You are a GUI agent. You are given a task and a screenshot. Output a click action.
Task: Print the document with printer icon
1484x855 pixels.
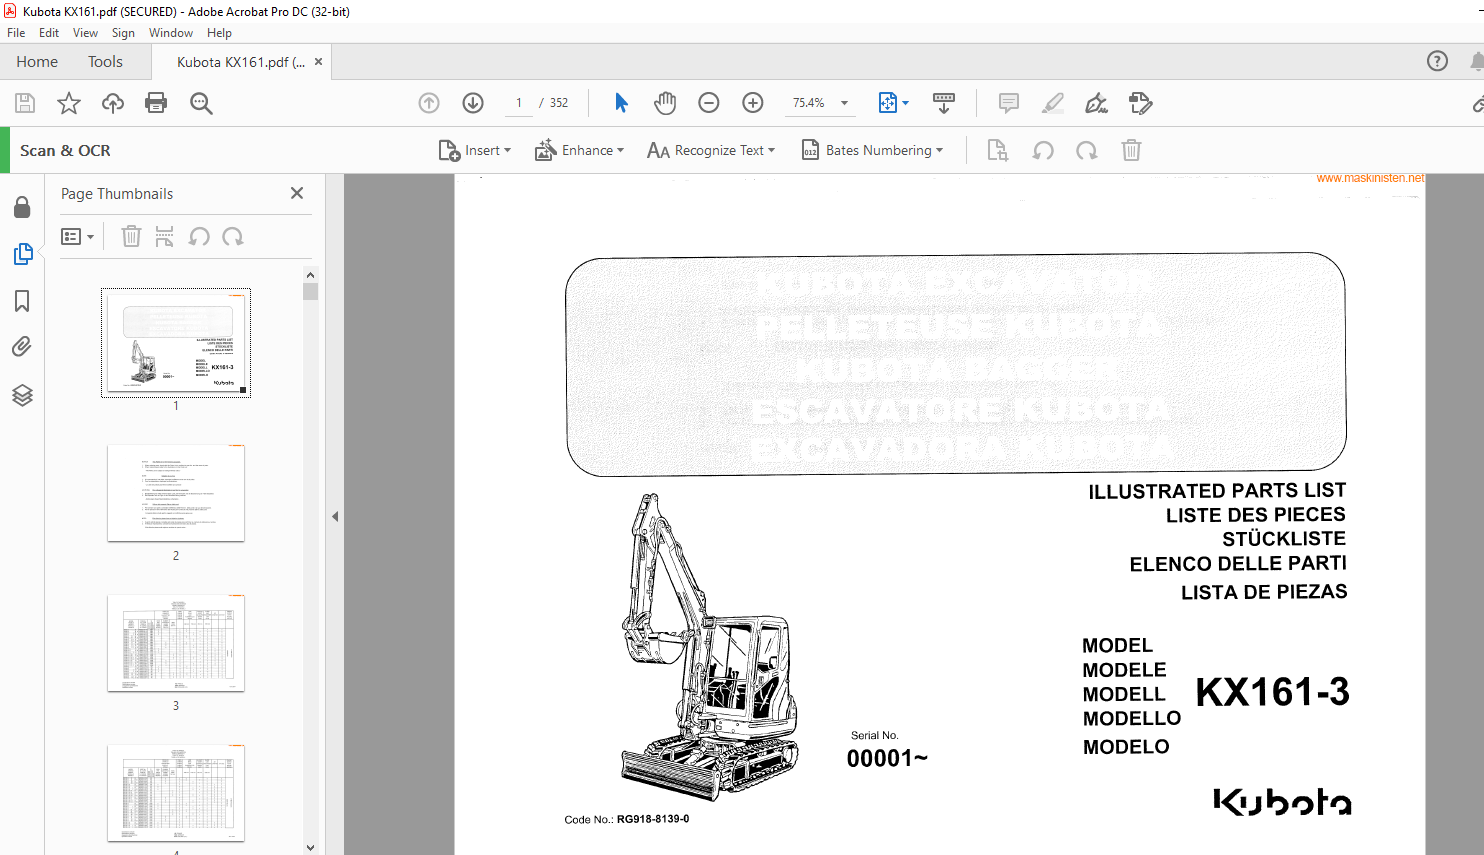point(156,103)
